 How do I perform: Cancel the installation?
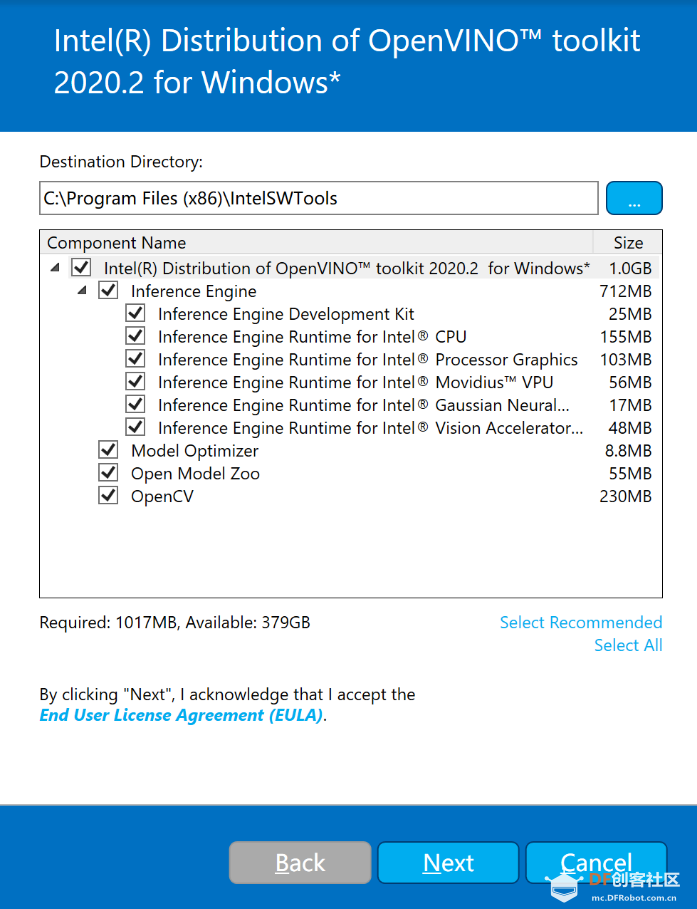point(596,863)
